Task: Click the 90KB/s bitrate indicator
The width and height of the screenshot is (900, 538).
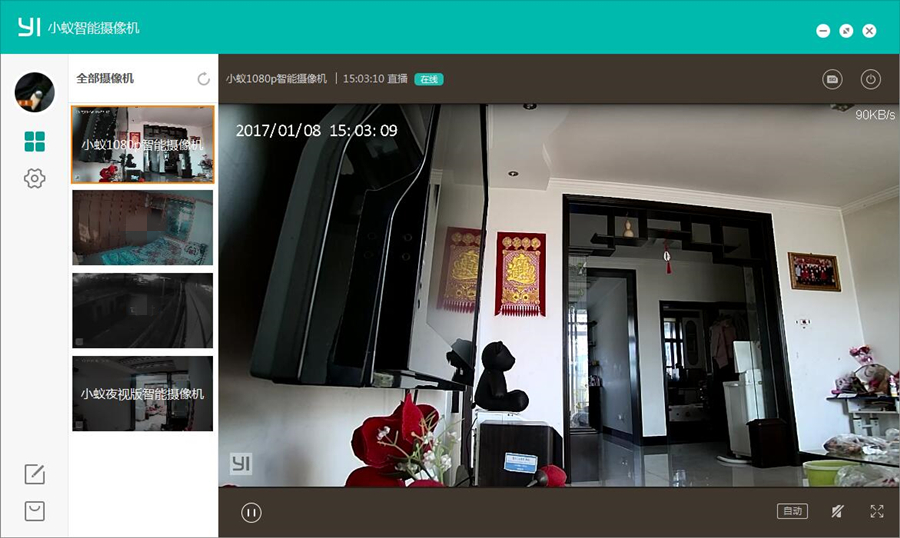Action: click(875, 115)
